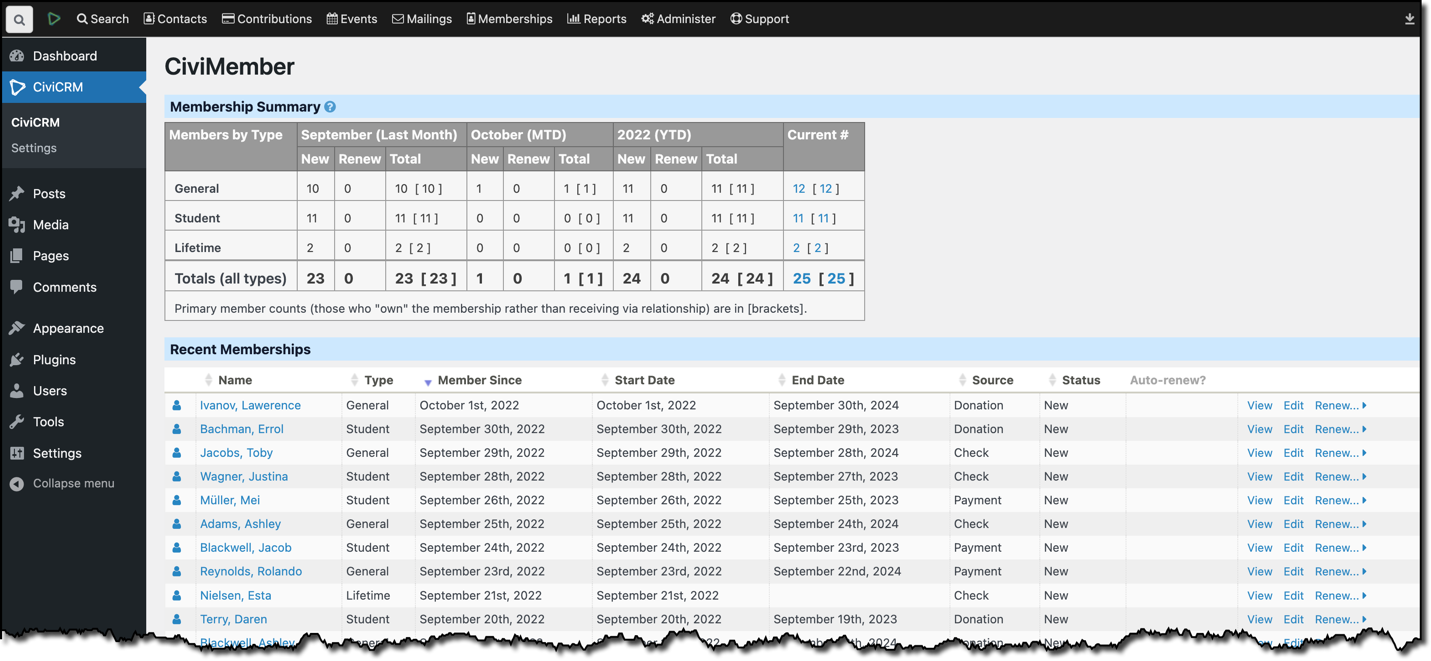Open total current members count 25
Image resolution: width=1431 pixels, height=661 pixels.
(802, 279)
